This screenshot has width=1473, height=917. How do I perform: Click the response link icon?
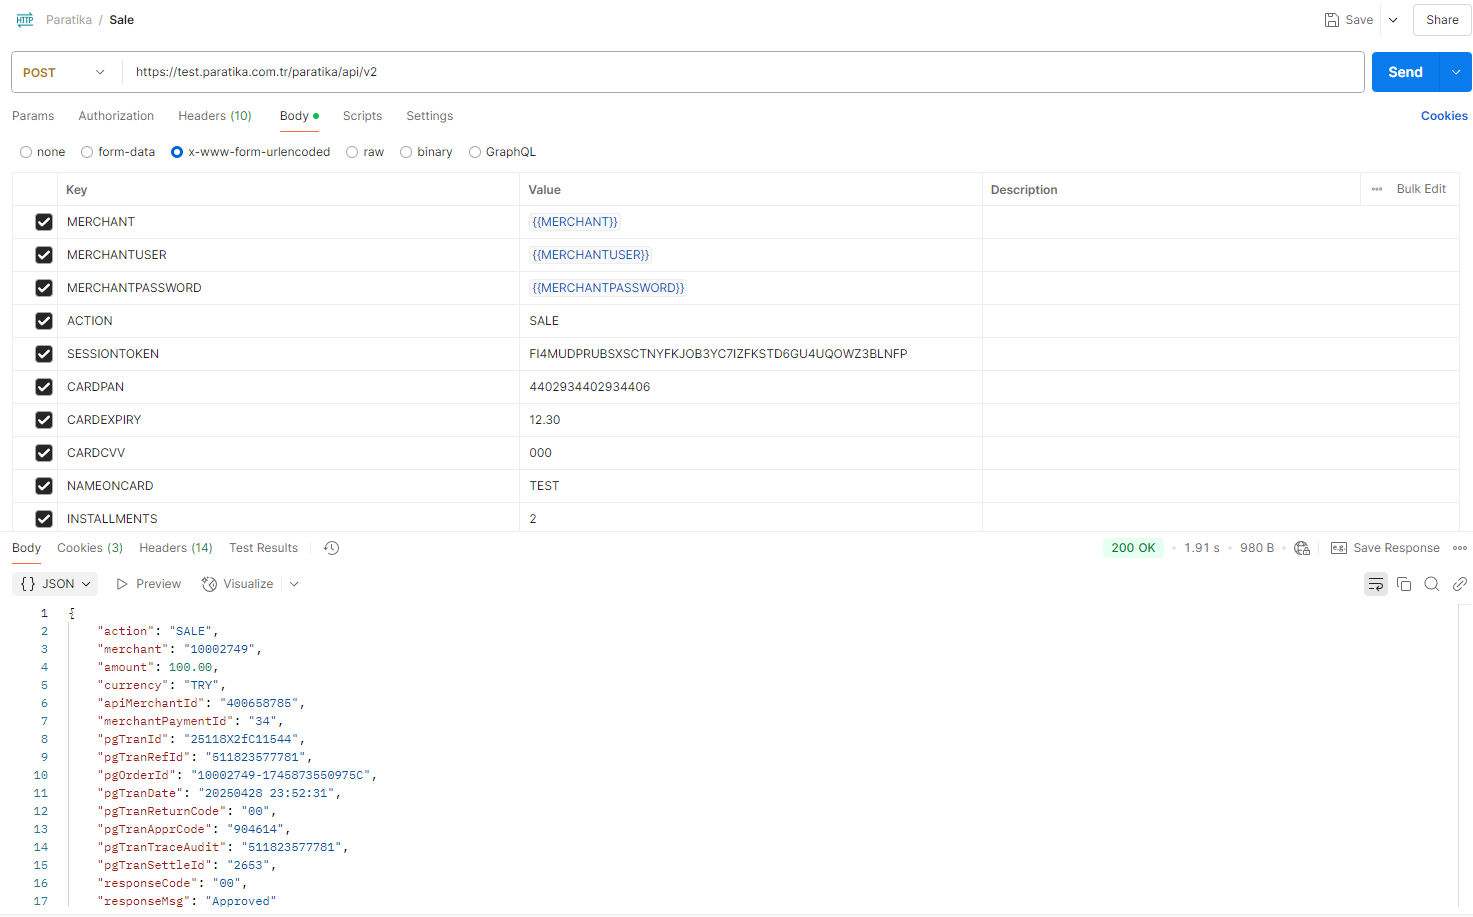pos(1460,584)
